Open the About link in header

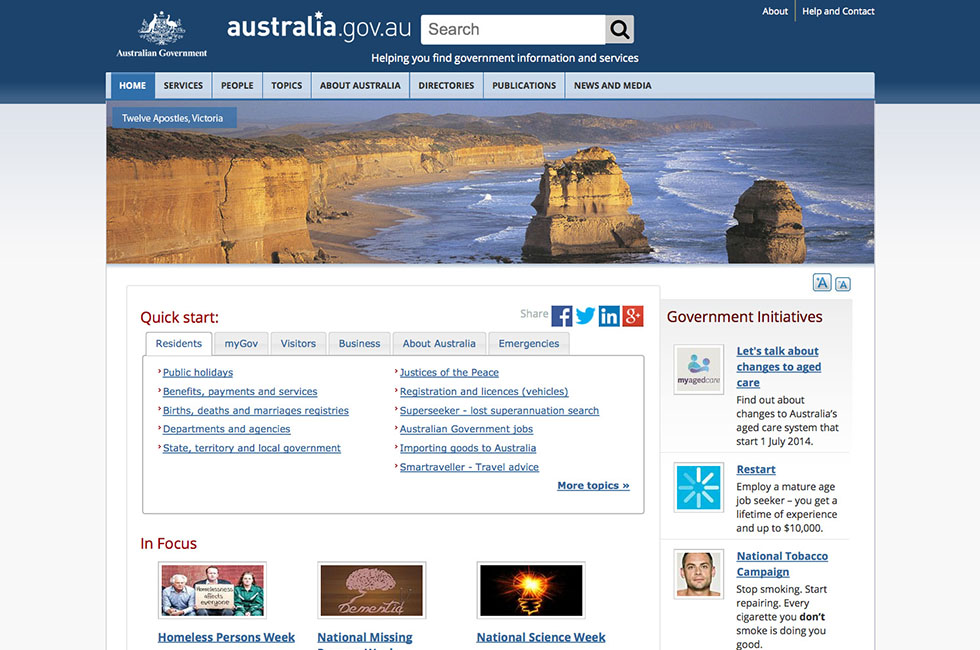(x=775, y=11)
